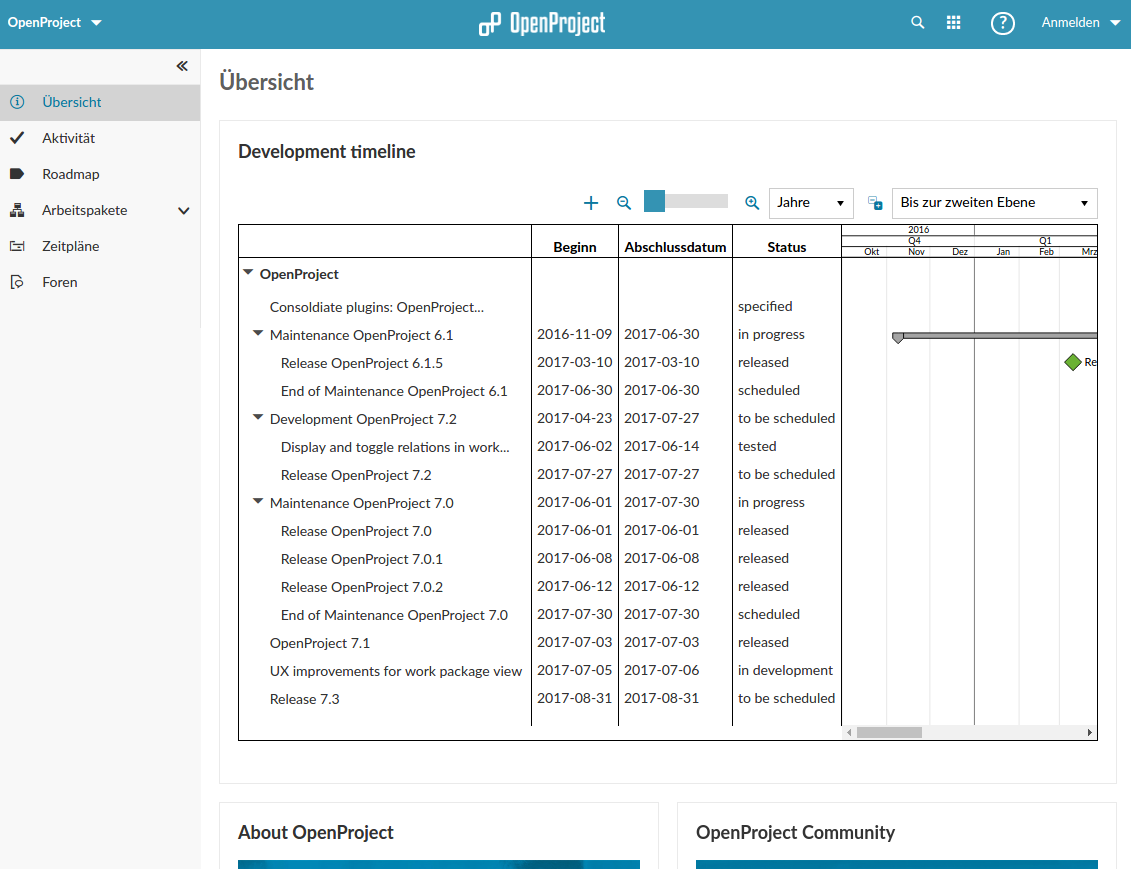Open Release 7.3 entry
The width and height of the screenshot is (1131, 869).
[304, 700]
